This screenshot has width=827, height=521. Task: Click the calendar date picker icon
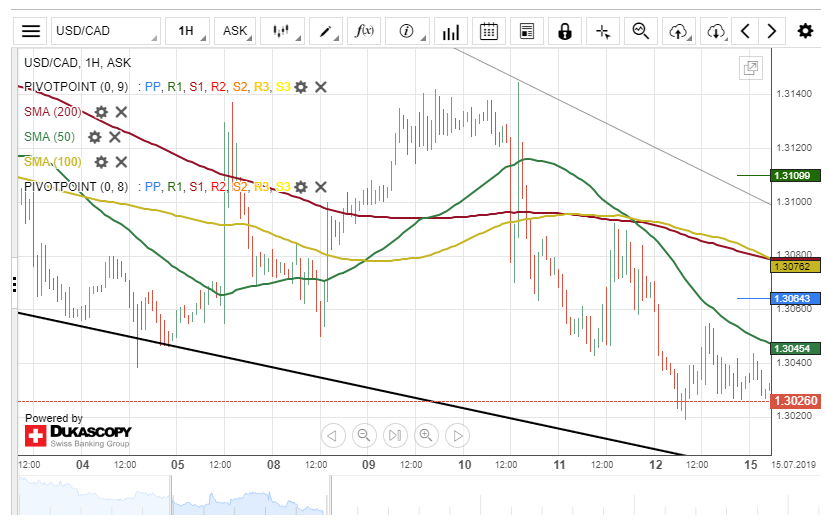coord(488,31)
